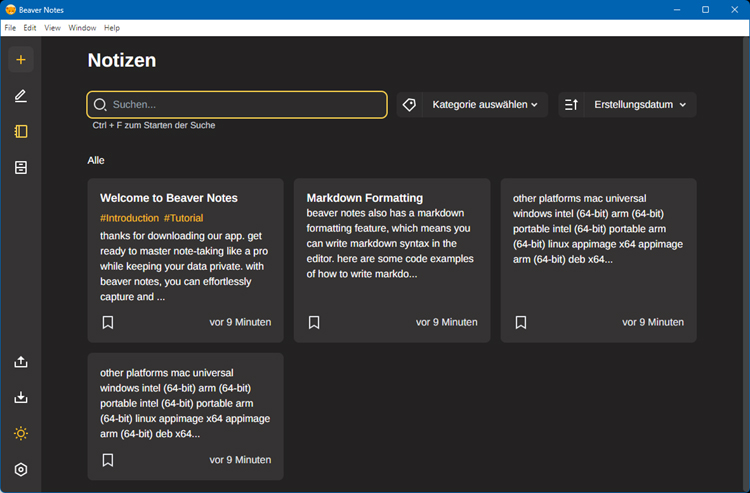The height and width of the screenshot is (493, 750).
Task: Open the Markdown Formatting note title
Action: [x=364, y=198]
